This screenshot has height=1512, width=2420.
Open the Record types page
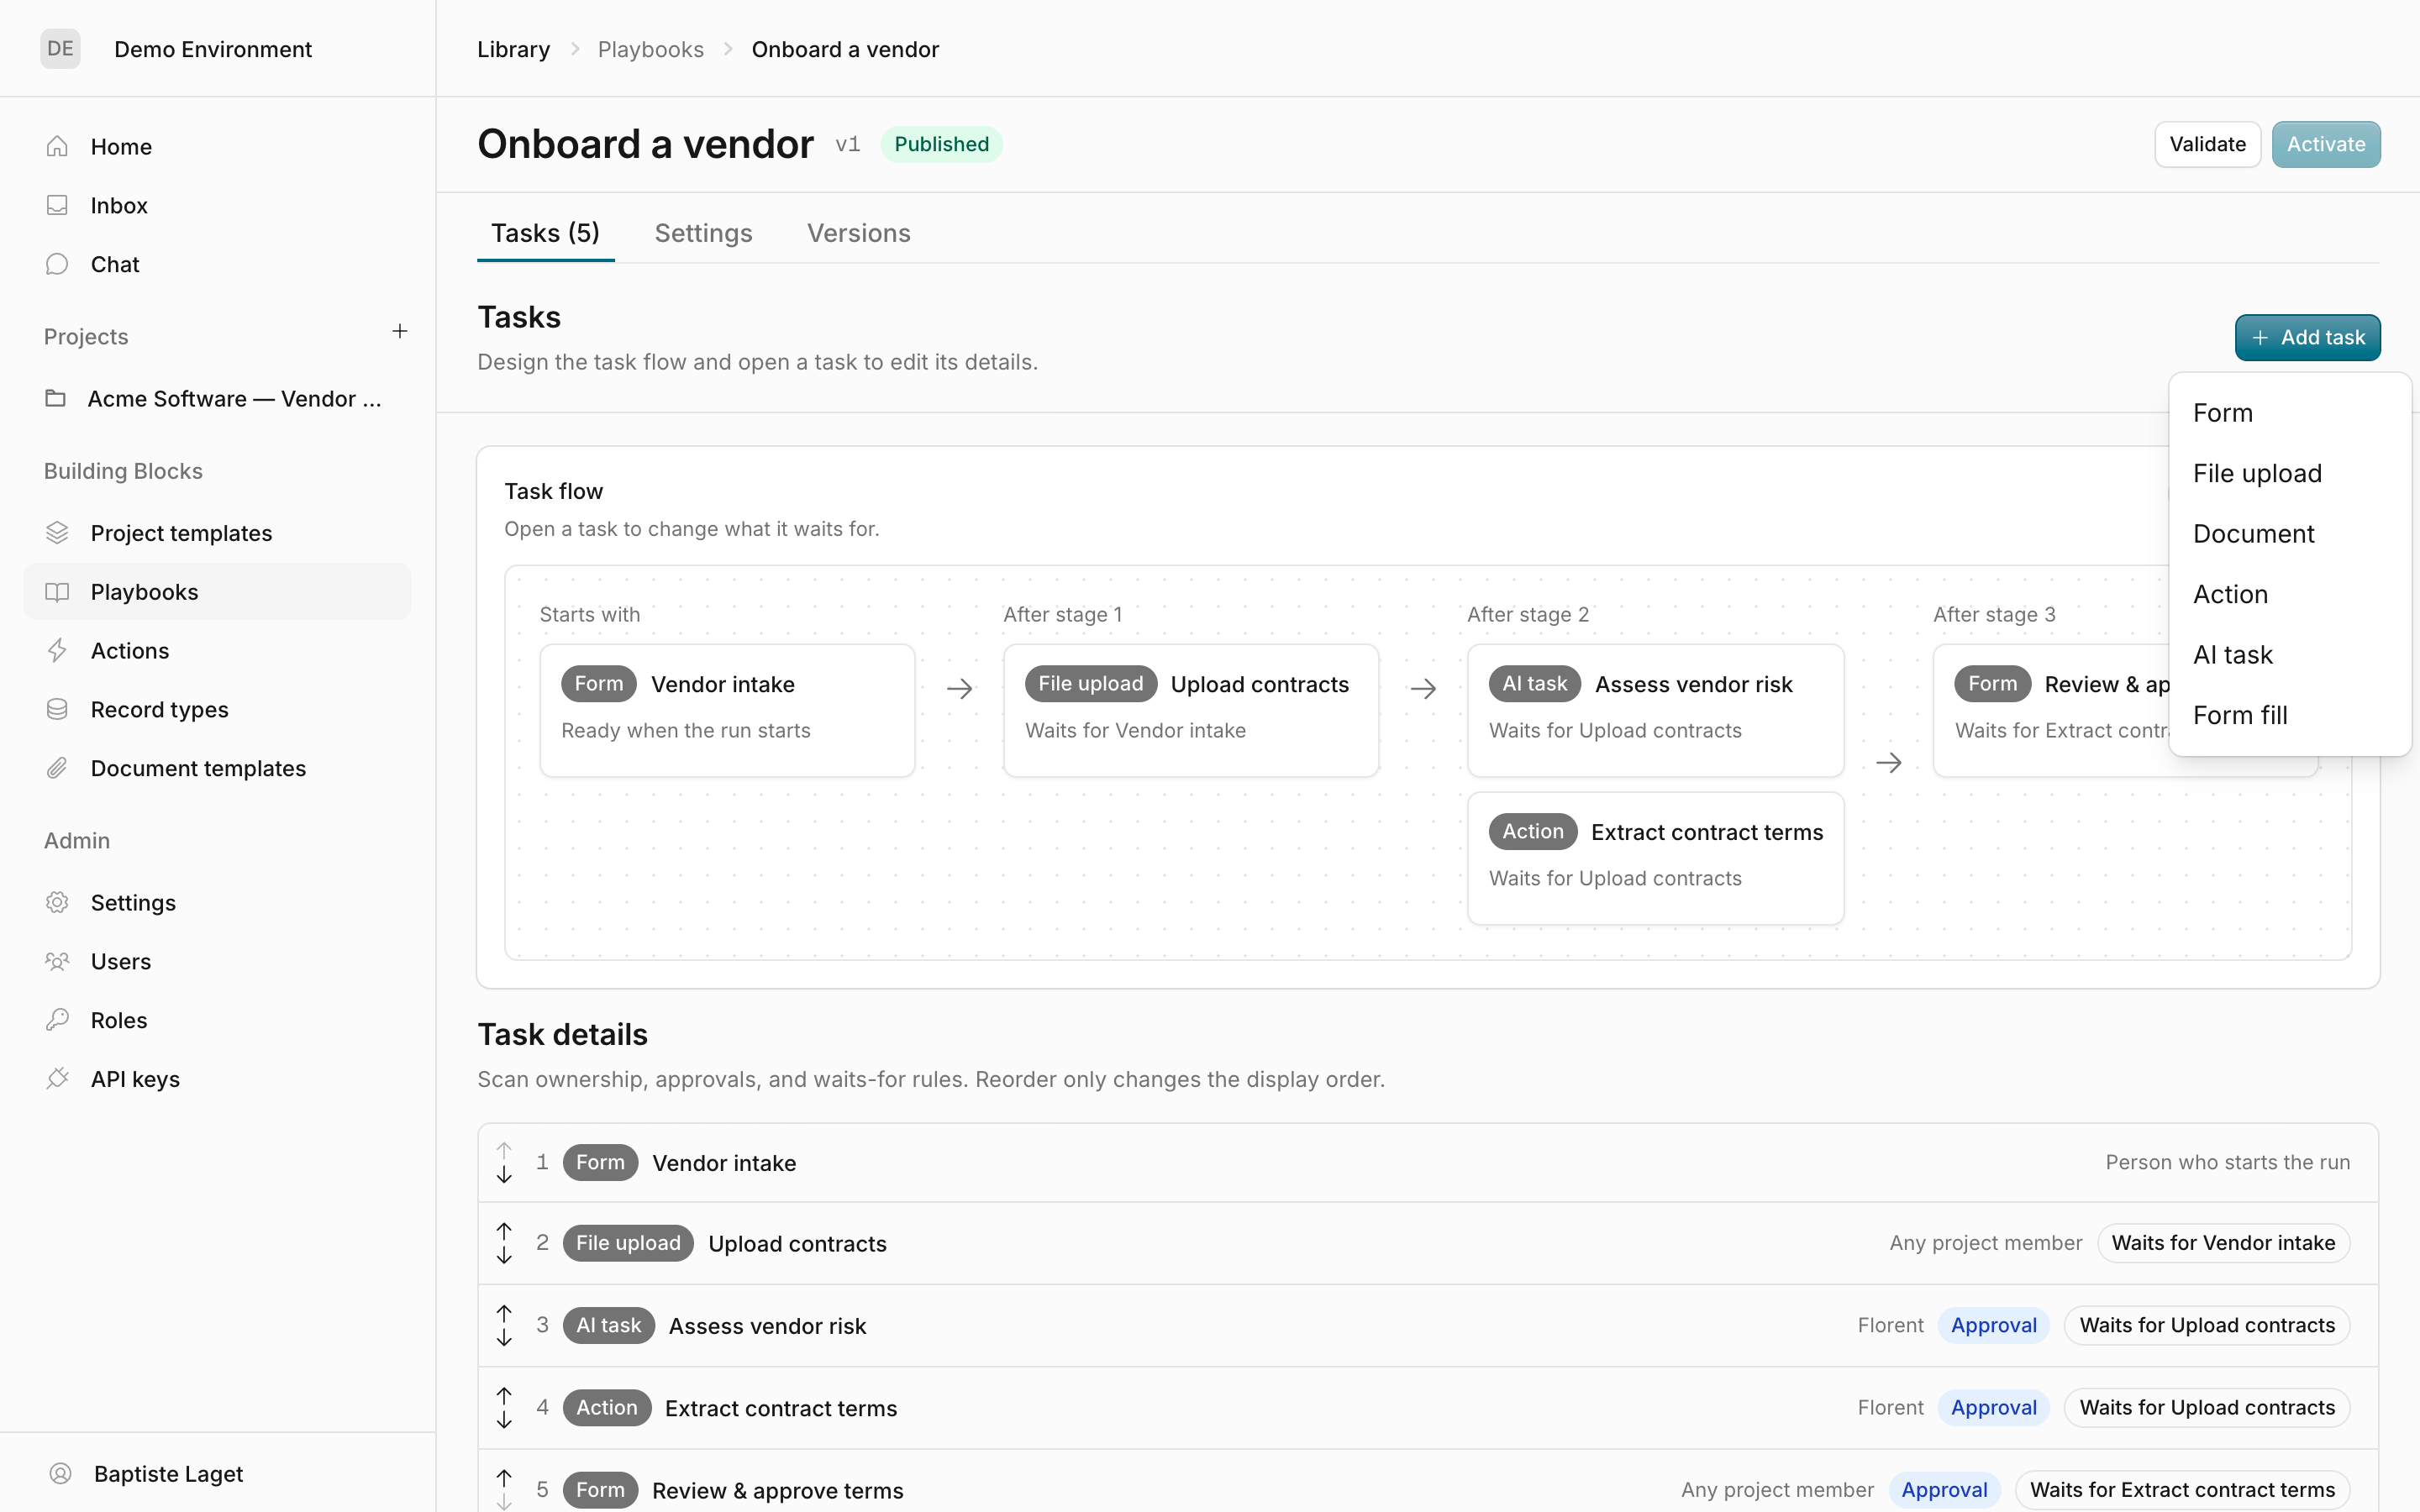coord(217,709)
